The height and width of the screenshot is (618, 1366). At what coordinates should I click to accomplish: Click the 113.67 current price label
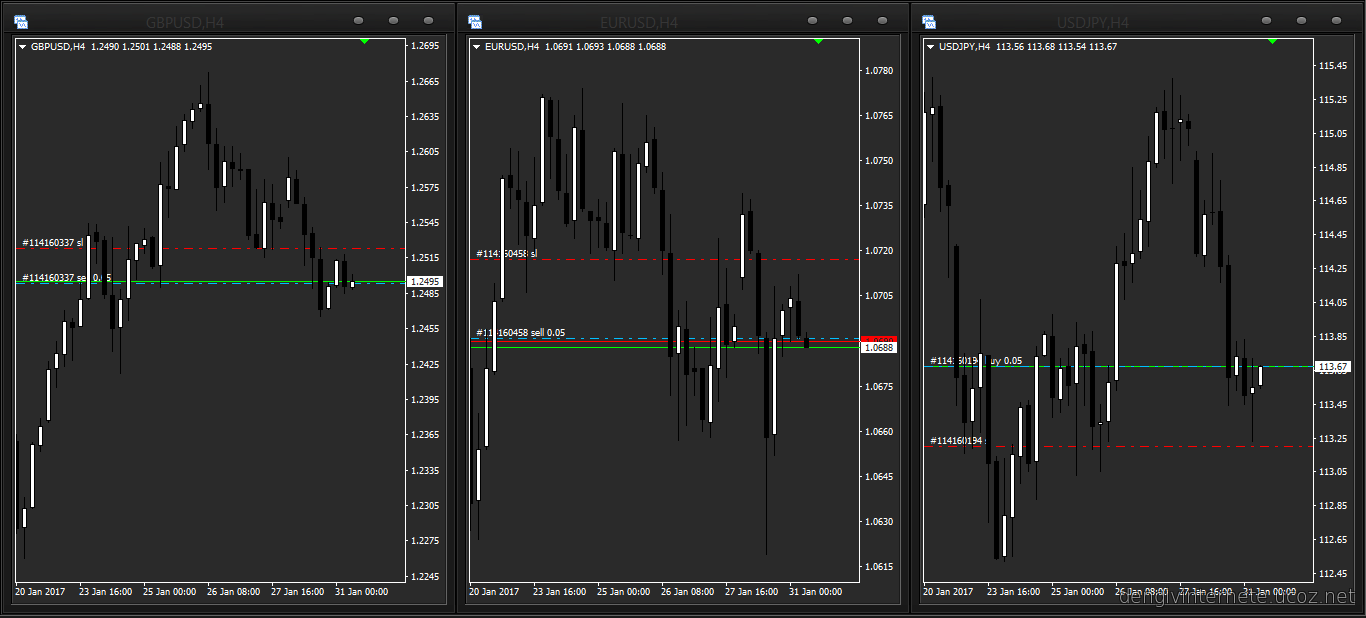pos(1330,367)
